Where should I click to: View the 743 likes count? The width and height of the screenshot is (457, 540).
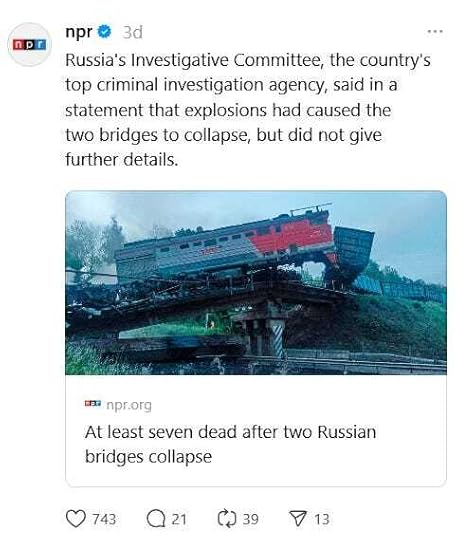[104, 519]
